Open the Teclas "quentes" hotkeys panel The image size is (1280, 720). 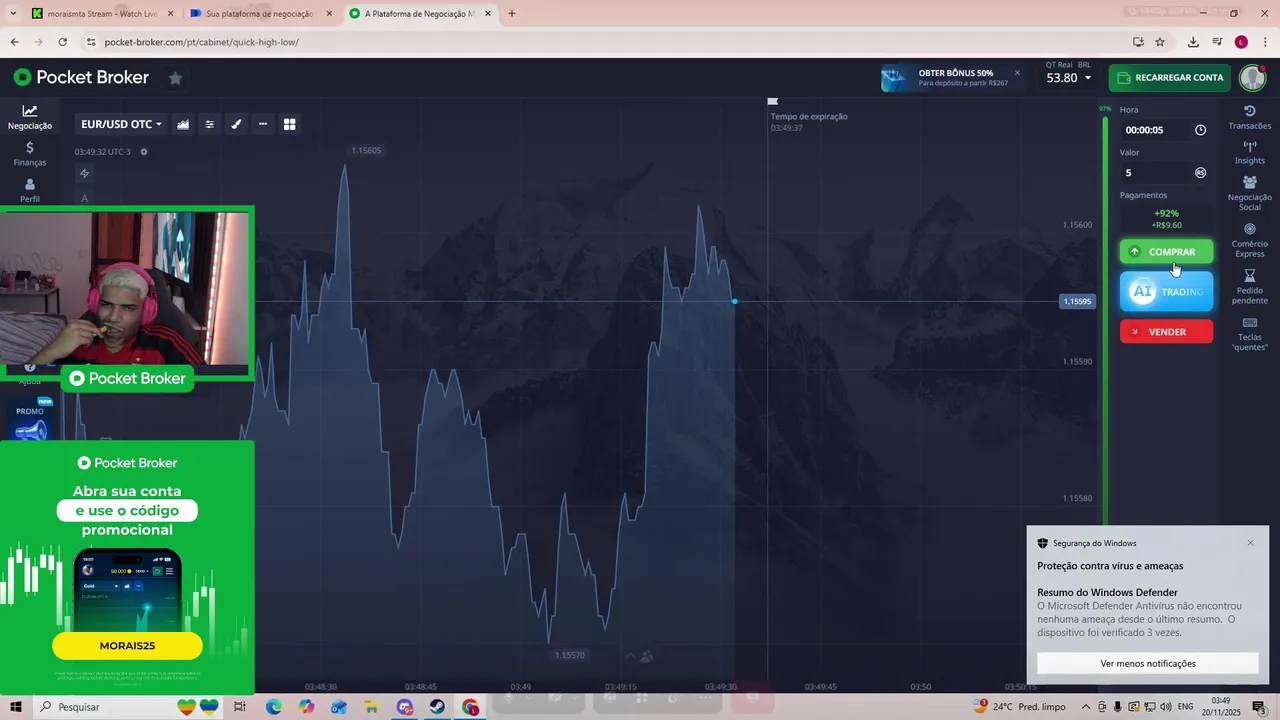(1249, 334)
